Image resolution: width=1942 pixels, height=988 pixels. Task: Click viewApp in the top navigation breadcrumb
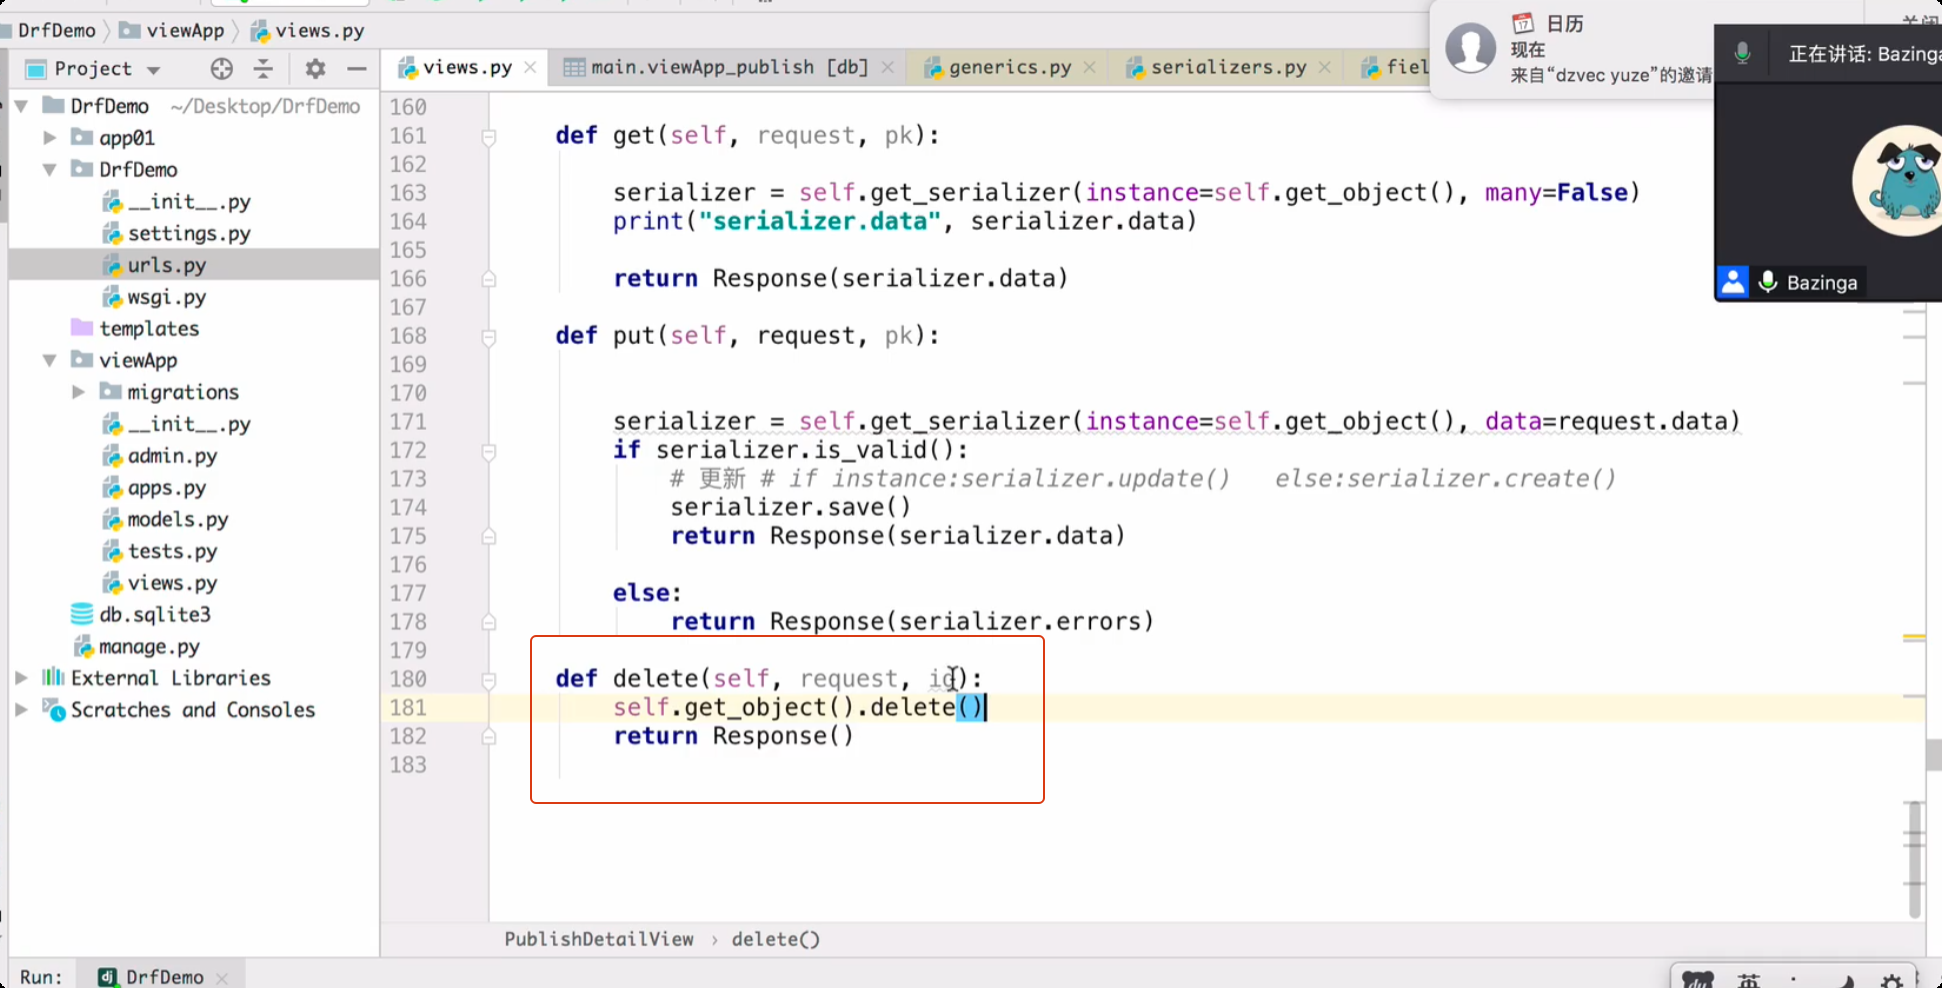(185, 31)
